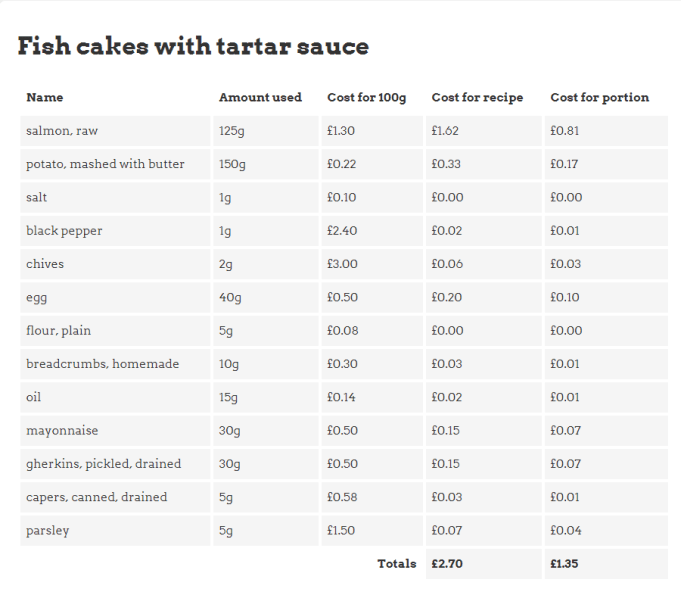Click the 'Fish cakes with tartar sauce' heading

click(x=193, y=46)
